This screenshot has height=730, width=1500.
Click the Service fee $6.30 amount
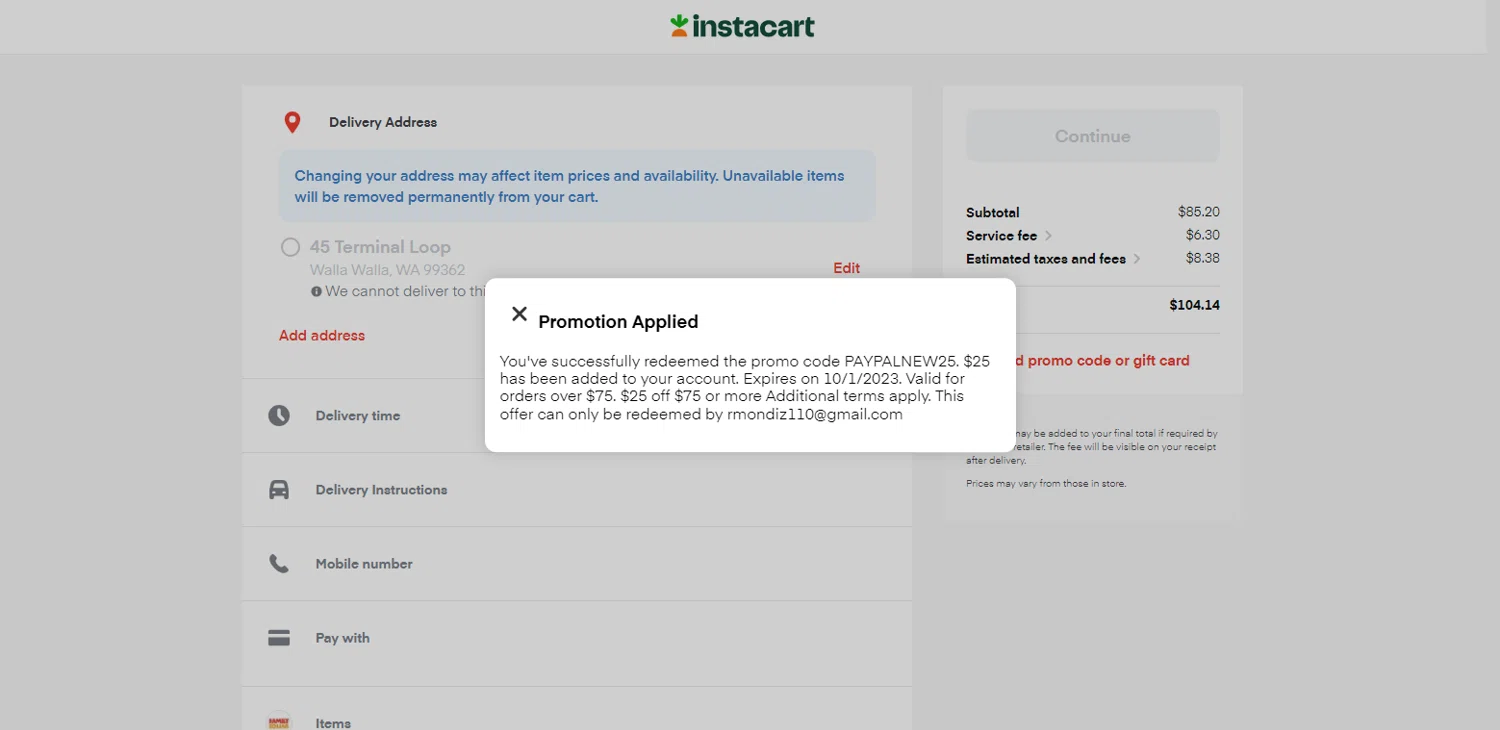(1203, 235)
